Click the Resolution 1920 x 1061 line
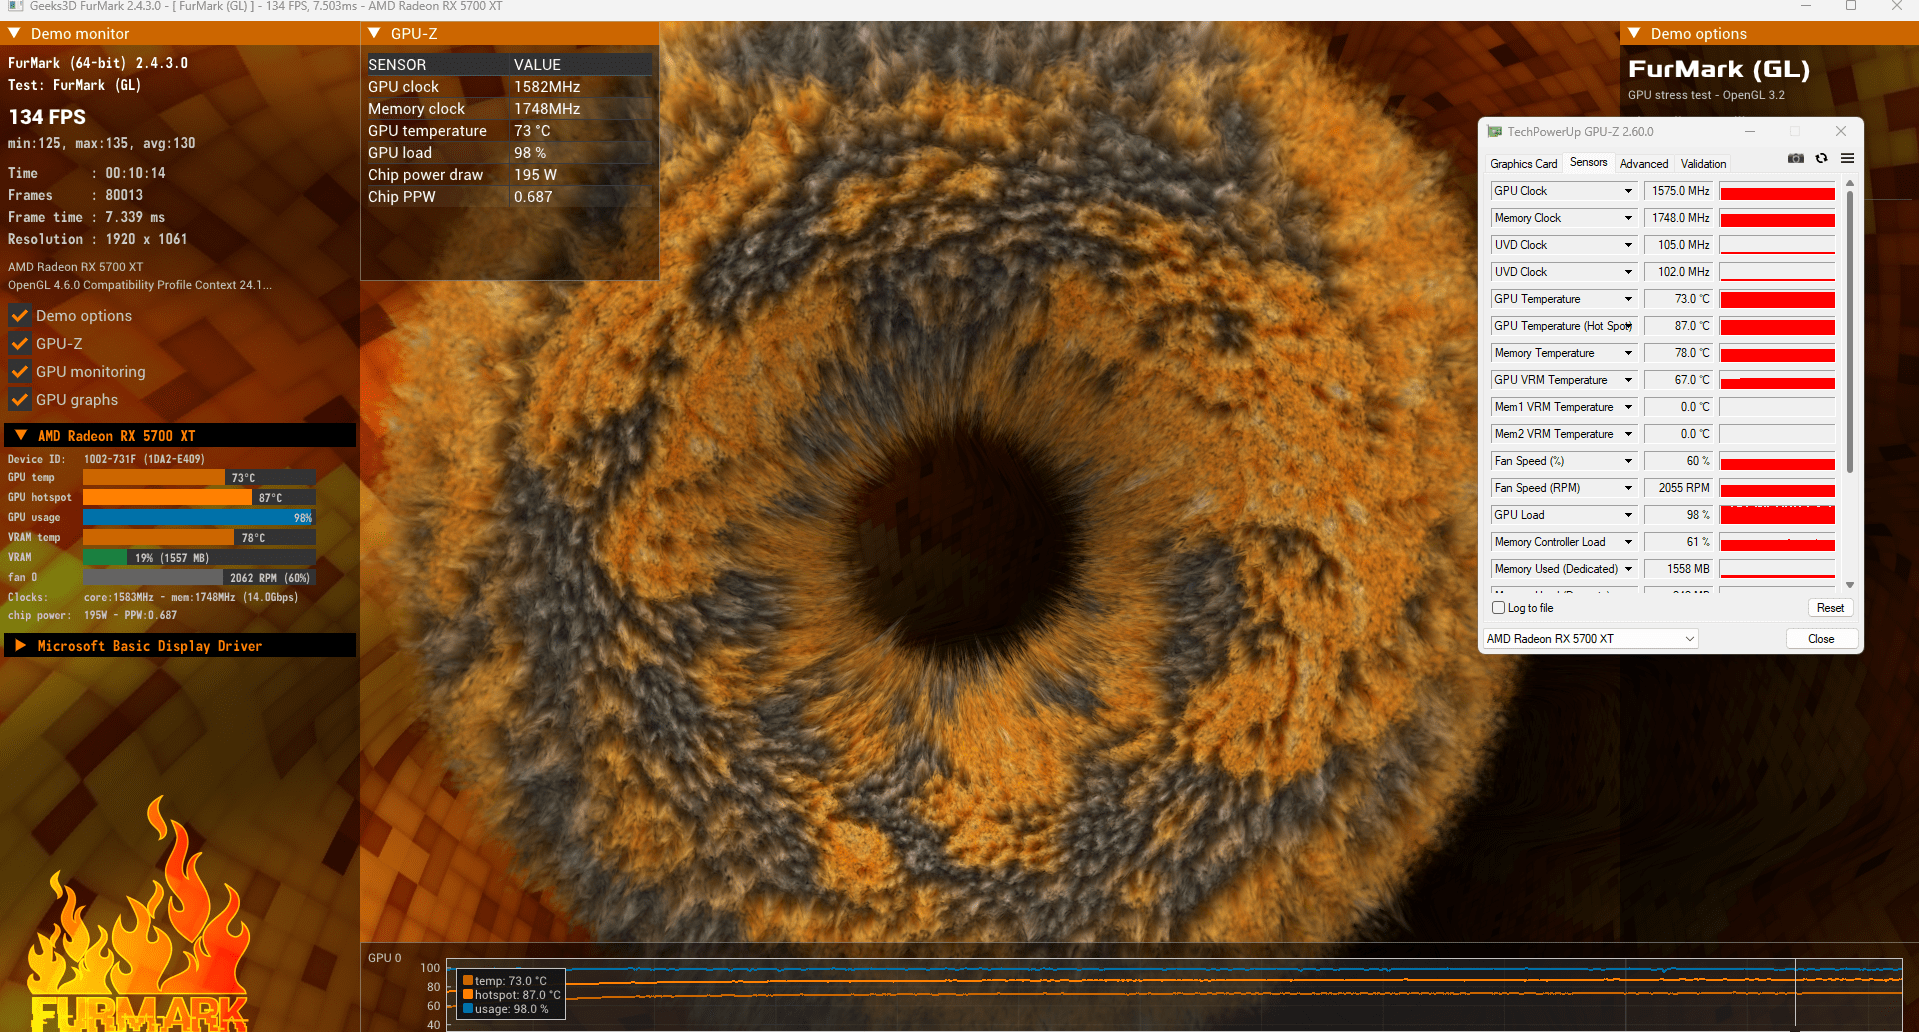This screenshot has height=1032, width=1919. click(98, 239)
